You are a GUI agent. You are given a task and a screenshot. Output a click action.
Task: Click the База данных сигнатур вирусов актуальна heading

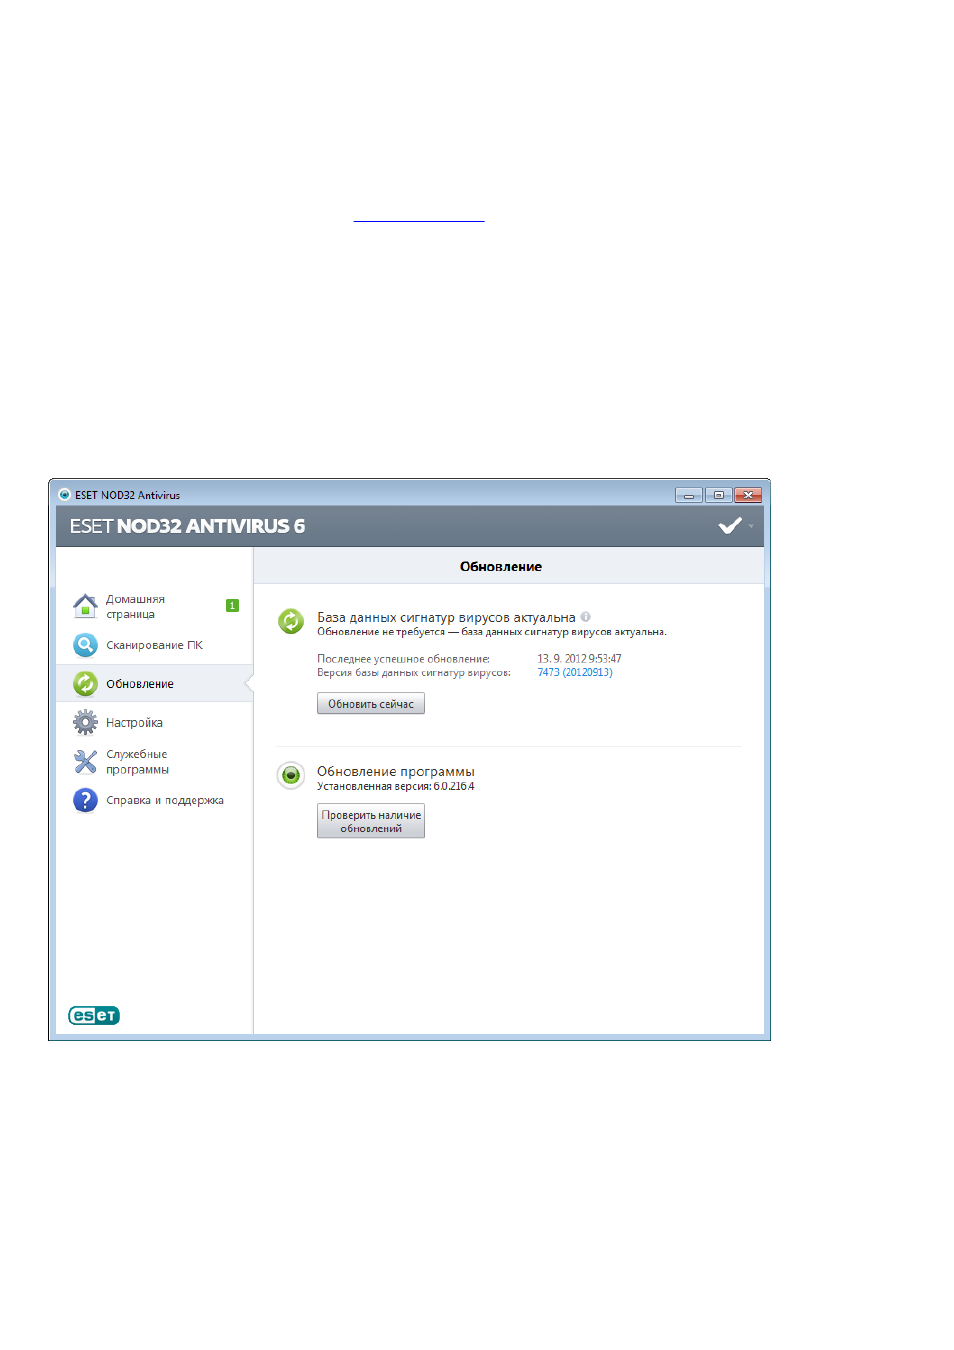coord(446,617)
